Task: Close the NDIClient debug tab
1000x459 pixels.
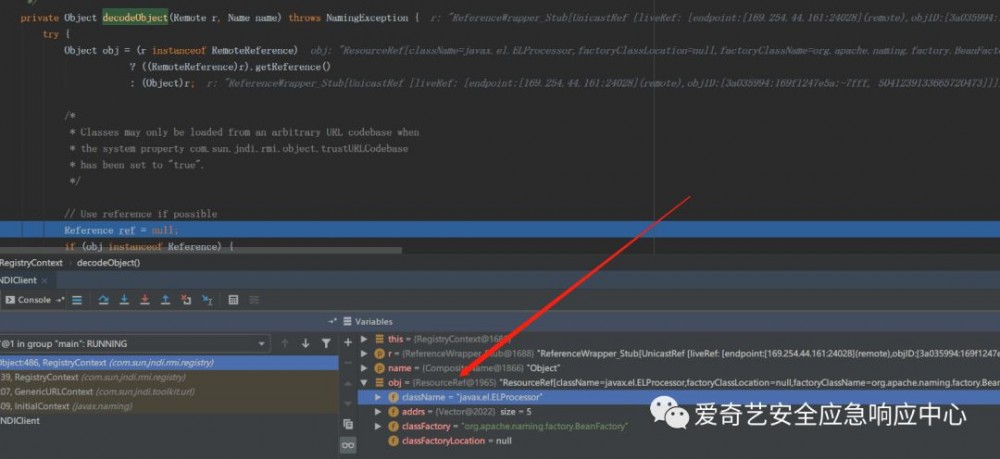Action: [x=44, y=280]
